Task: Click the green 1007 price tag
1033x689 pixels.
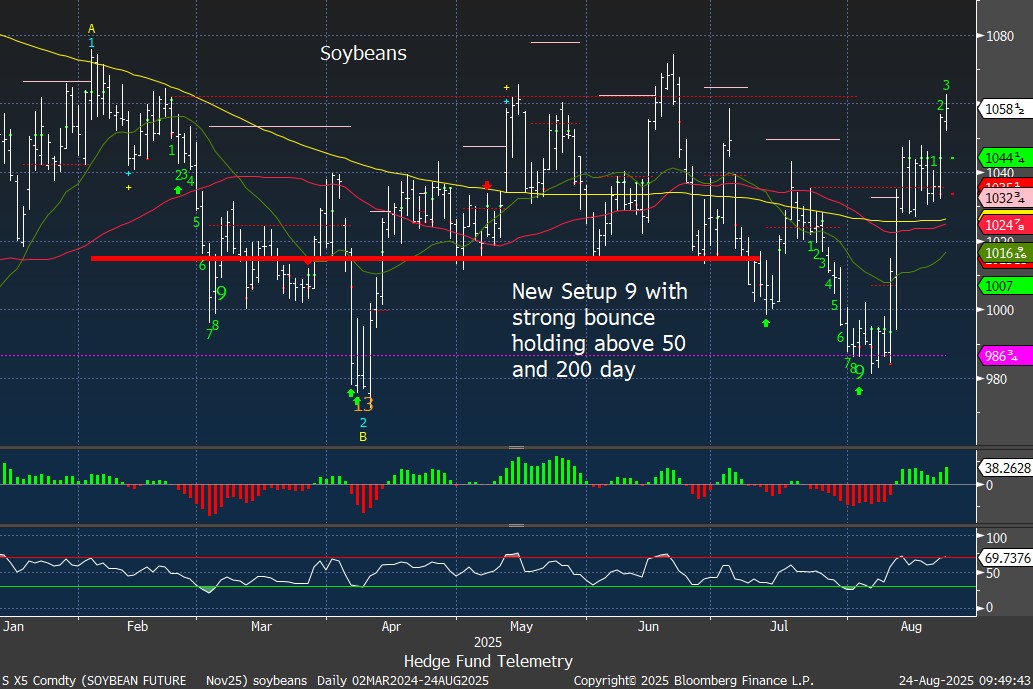Action: [1003, 286]
